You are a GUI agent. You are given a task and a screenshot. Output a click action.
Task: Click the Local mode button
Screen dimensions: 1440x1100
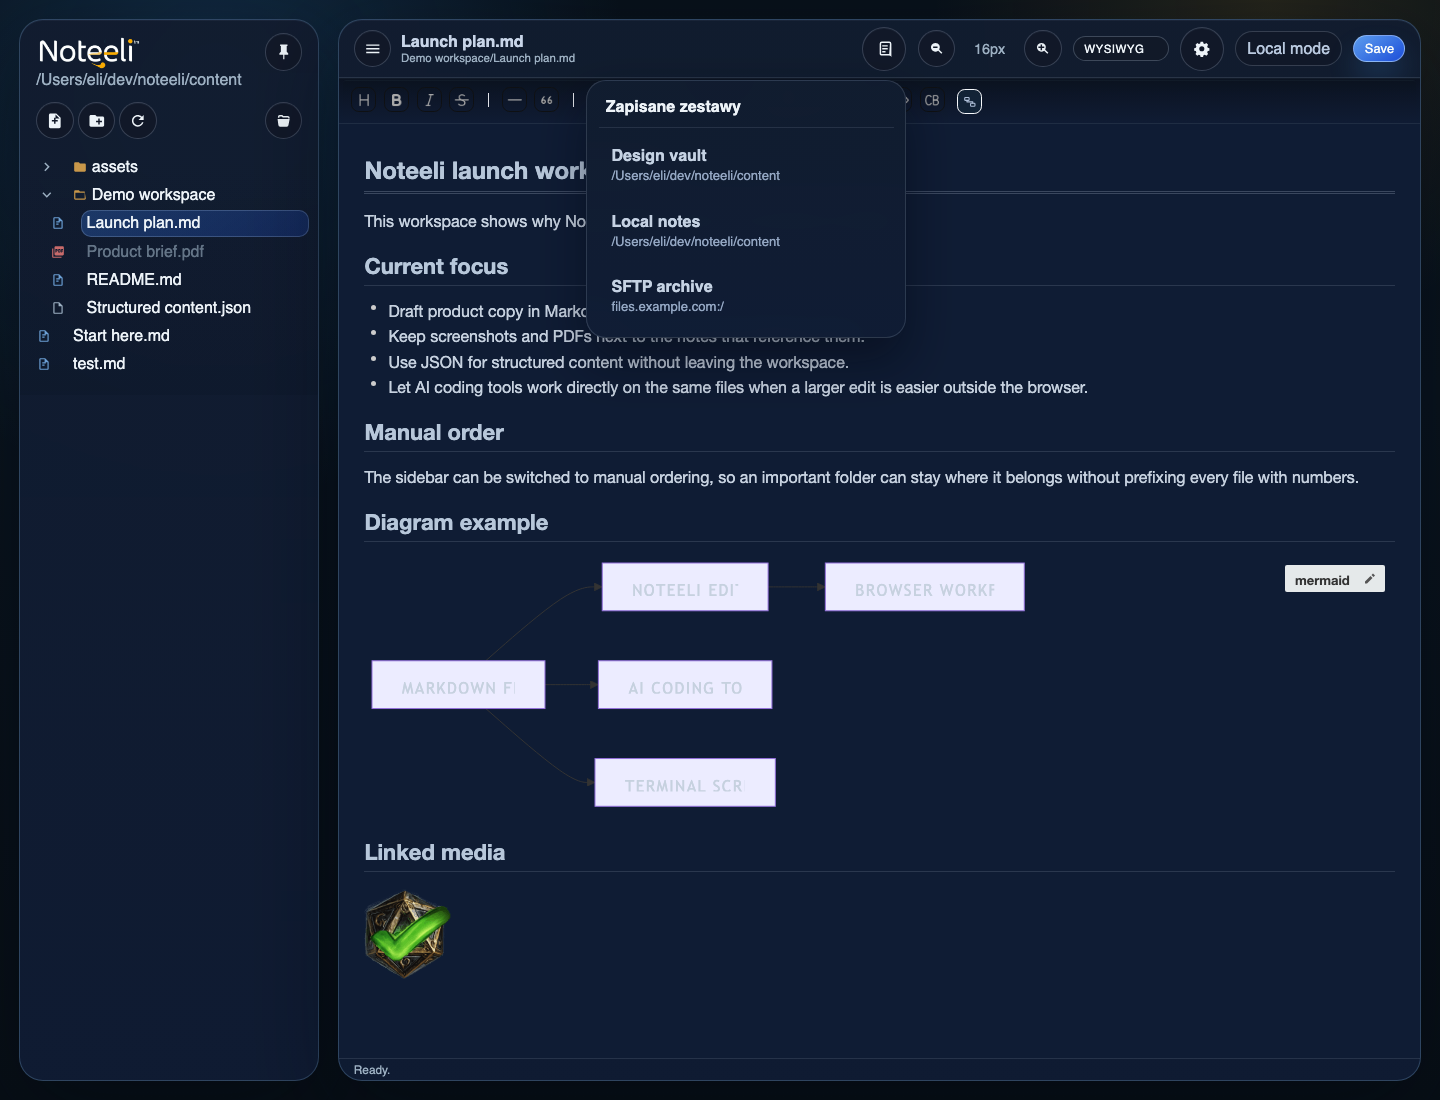pos(1288,48)
